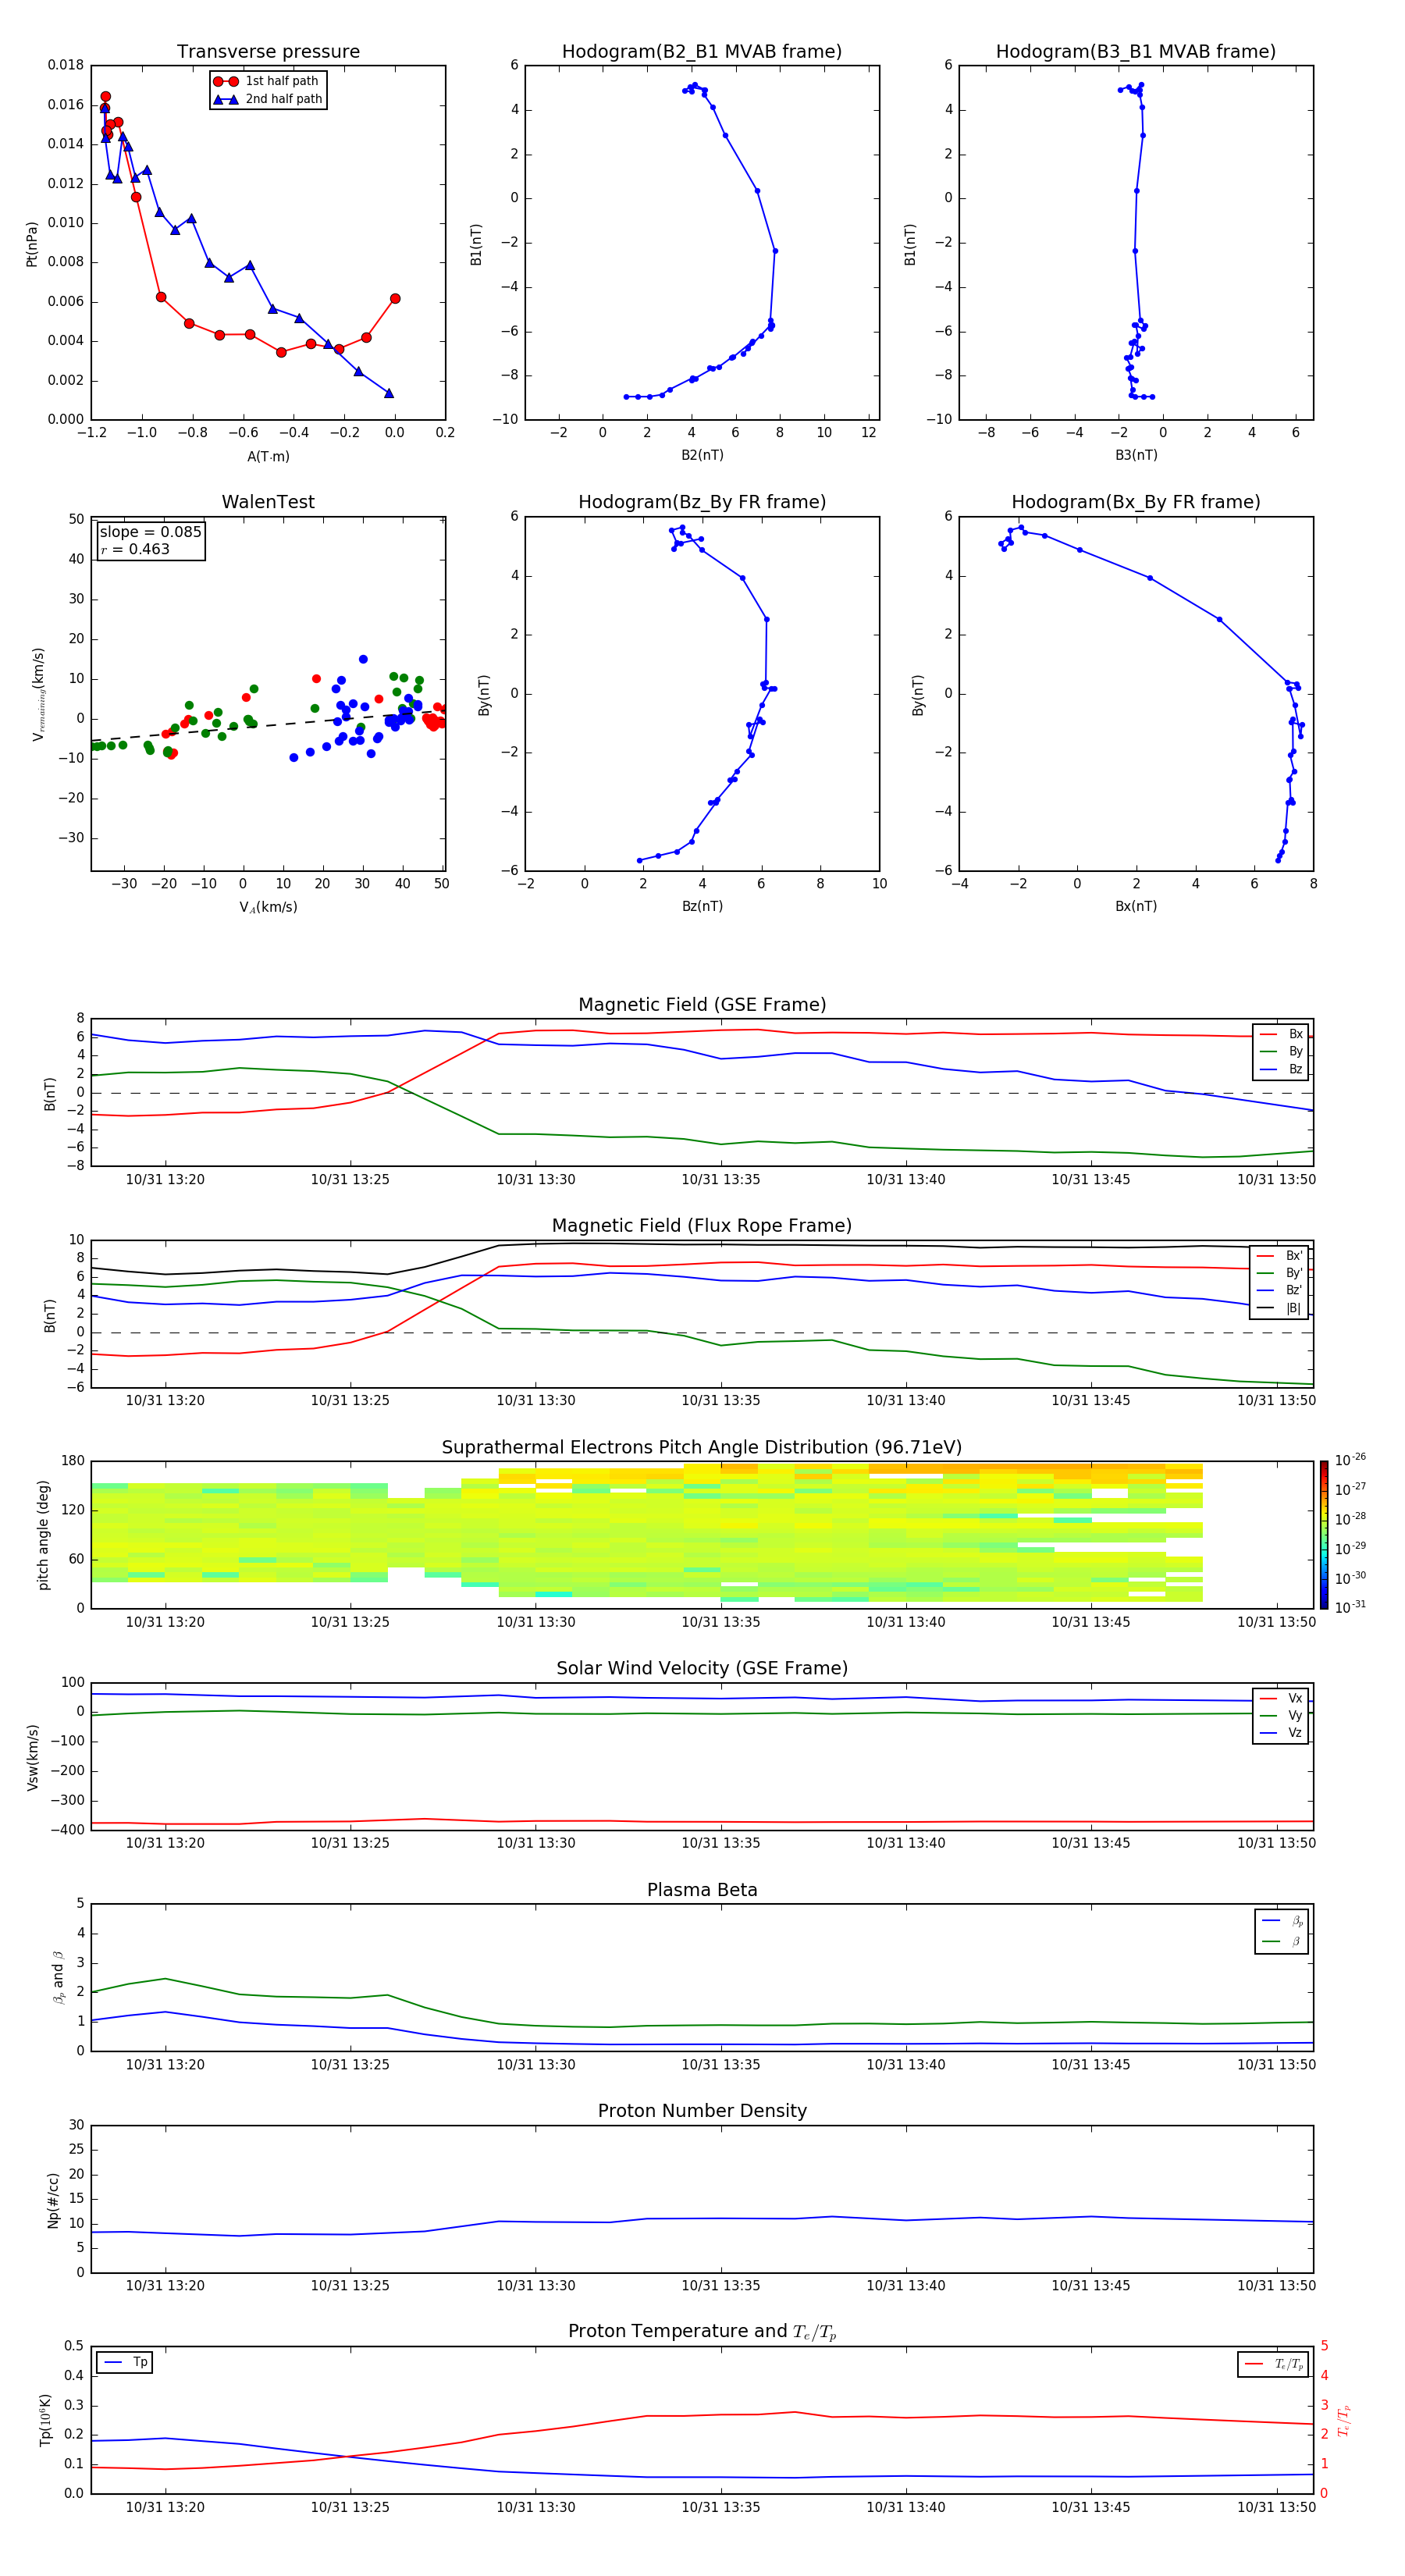The width and height of the screenshot is (1405, 2576).
Task: Click the Vy entry in velocity legend
Action: pos(1282,1716)
